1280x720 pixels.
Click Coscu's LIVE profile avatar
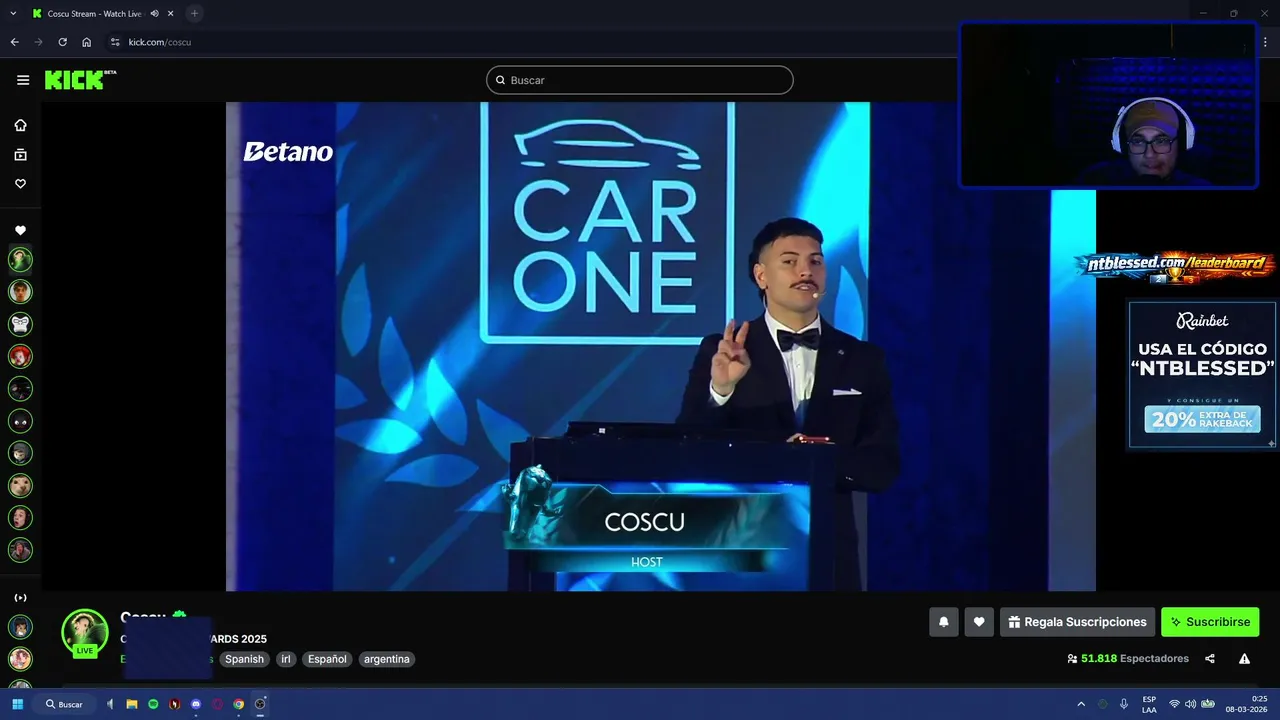point(85,633)
